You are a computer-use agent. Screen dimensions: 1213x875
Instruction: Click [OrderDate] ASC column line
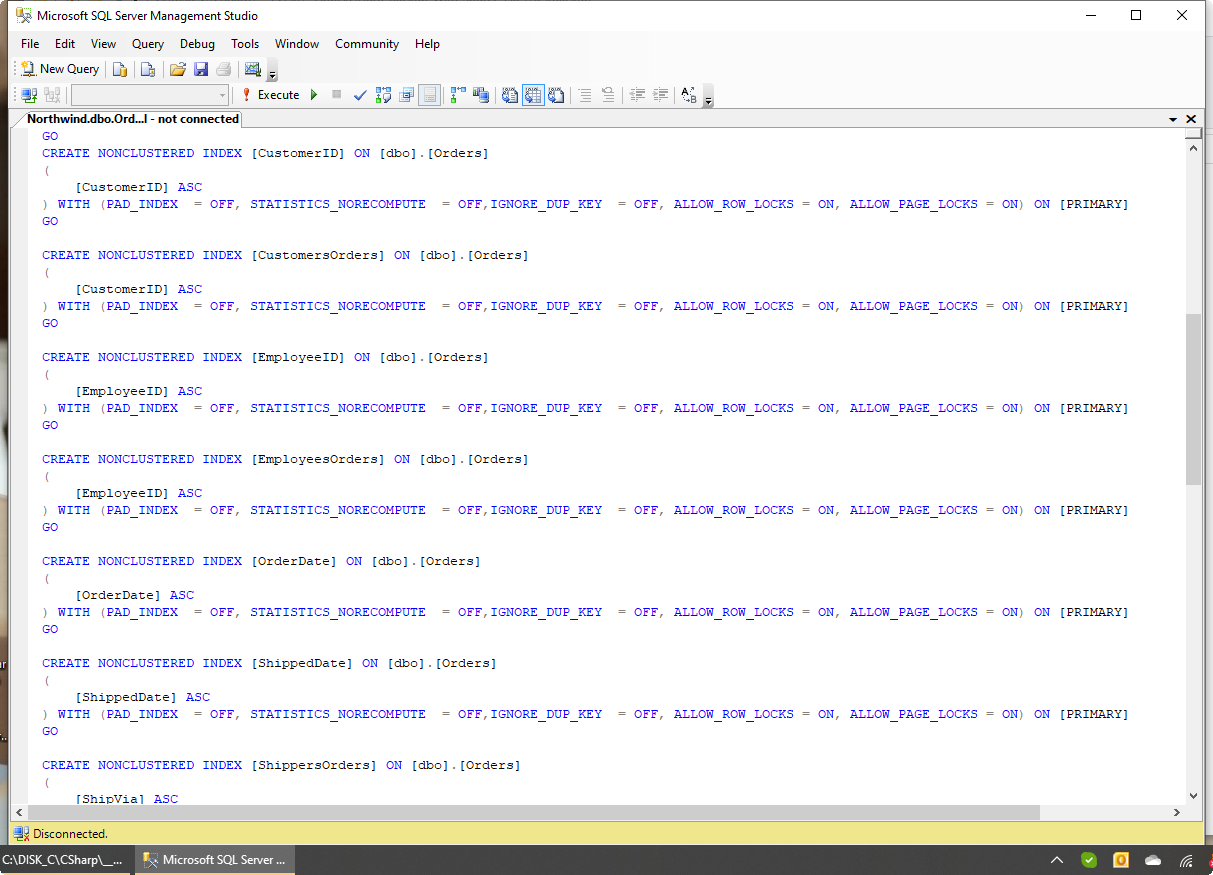tap(134, 595)
